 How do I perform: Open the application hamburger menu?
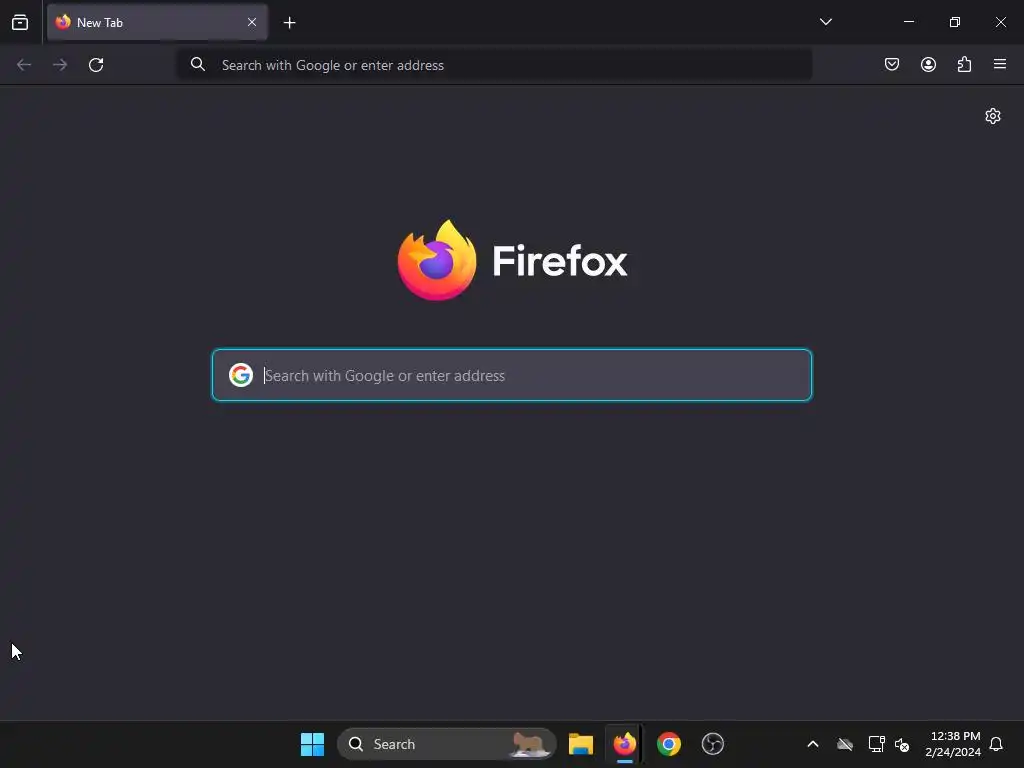1000,64
